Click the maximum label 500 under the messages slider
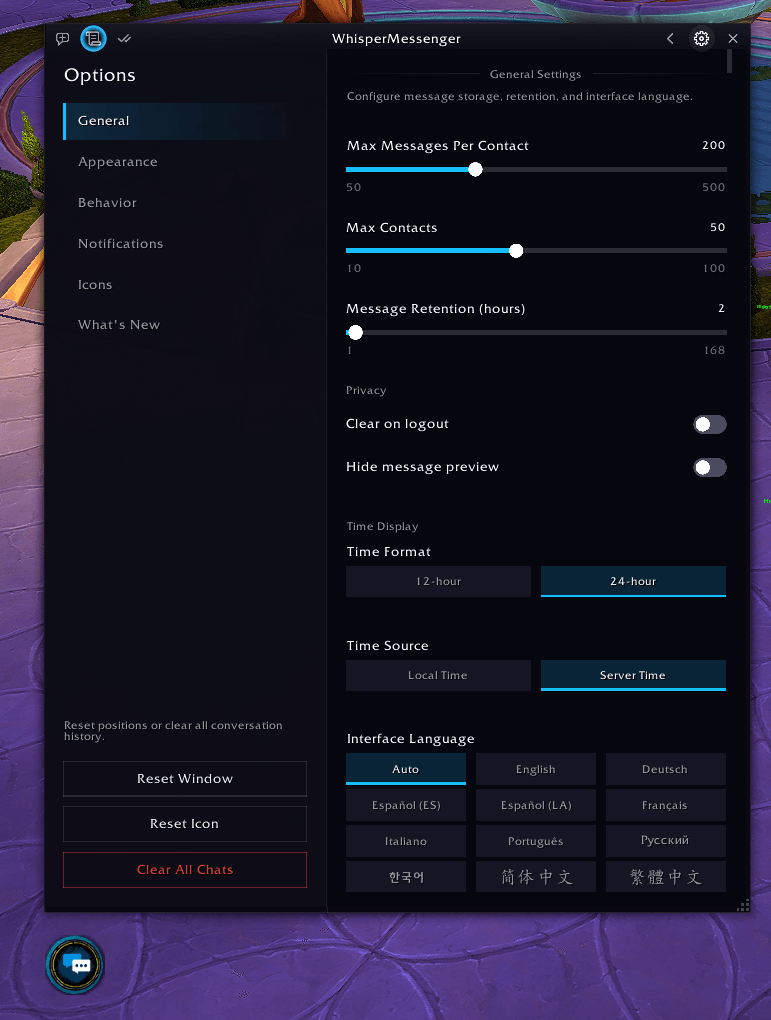The height and width of the screenshot is (1020, 771). point(714,187)
